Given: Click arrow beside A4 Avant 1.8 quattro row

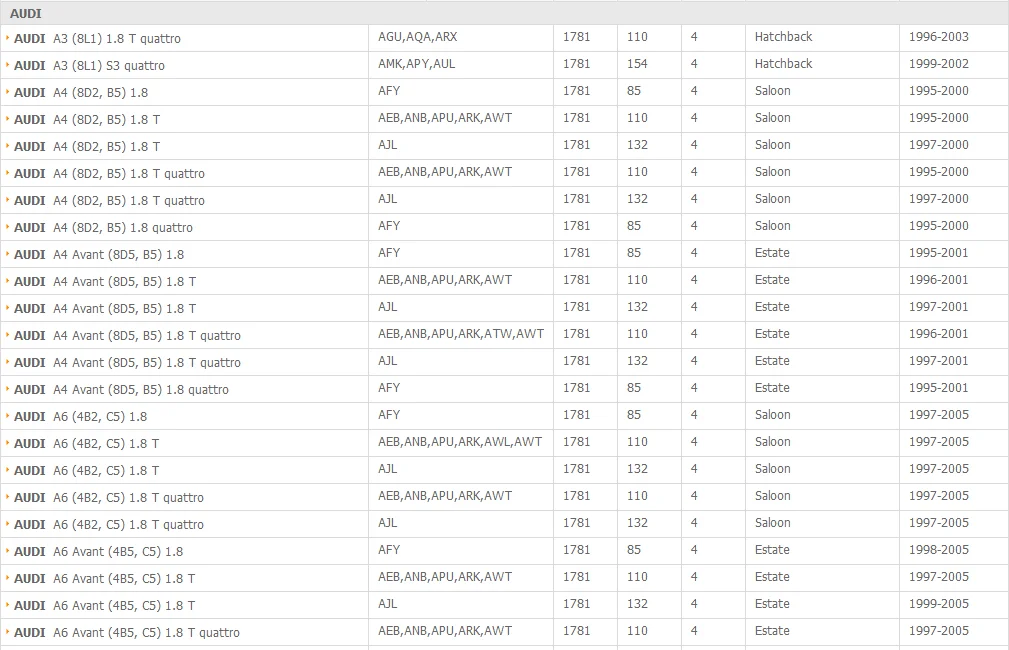Looking at the screenshot, I should (7, 389).
